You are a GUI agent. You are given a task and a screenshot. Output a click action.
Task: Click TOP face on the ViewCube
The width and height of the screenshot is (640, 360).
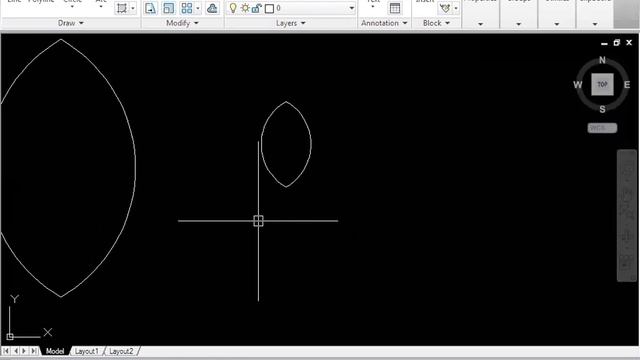(602, 84)
